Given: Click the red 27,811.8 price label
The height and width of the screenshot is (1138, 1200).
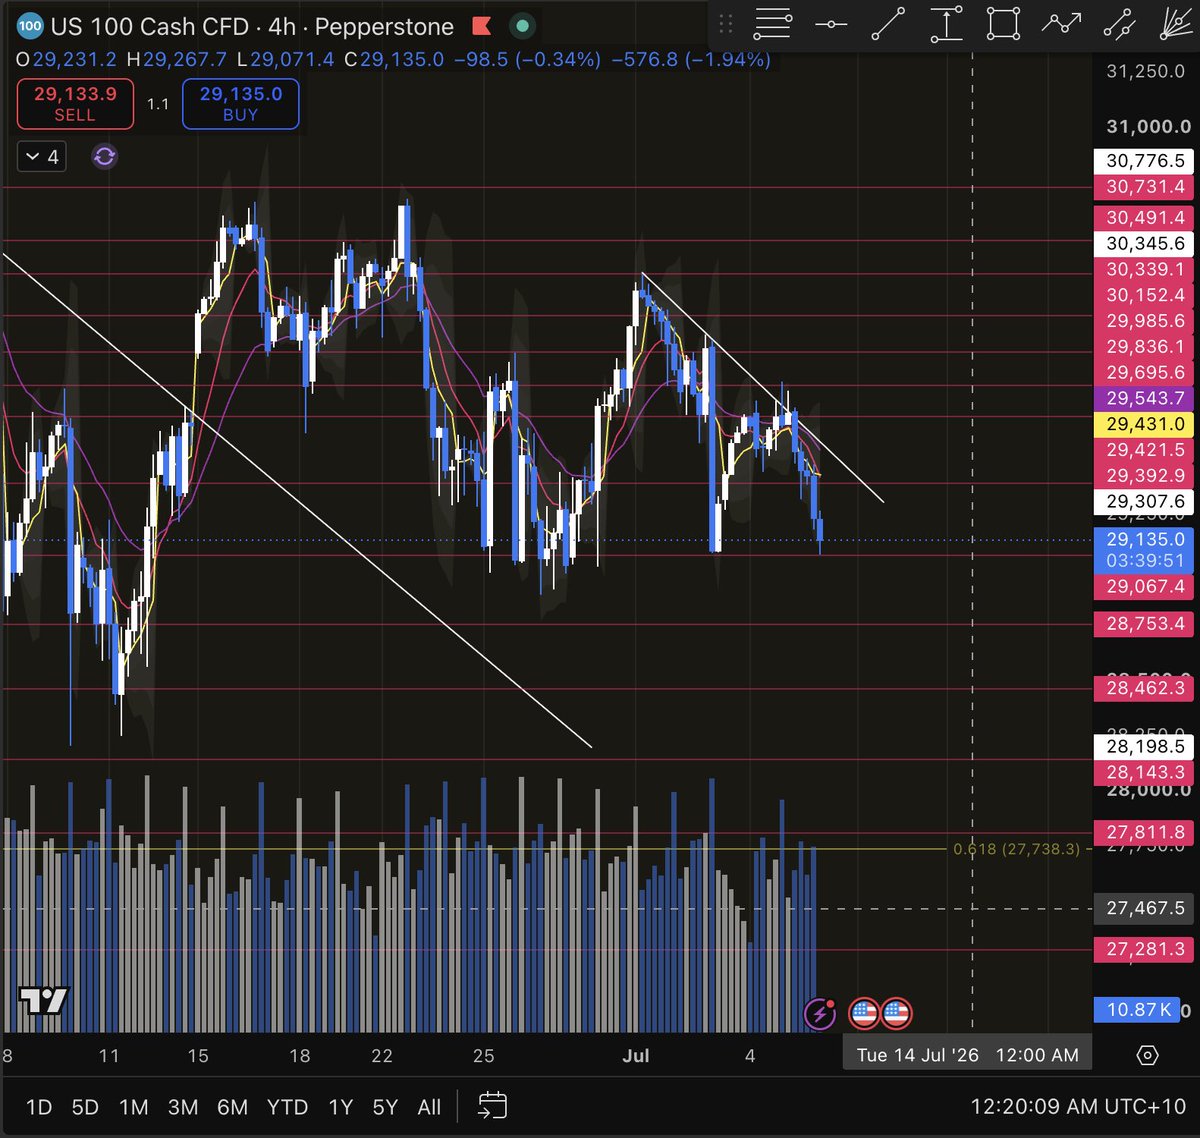Looking at the screenshot, I should click(1145, 831).
